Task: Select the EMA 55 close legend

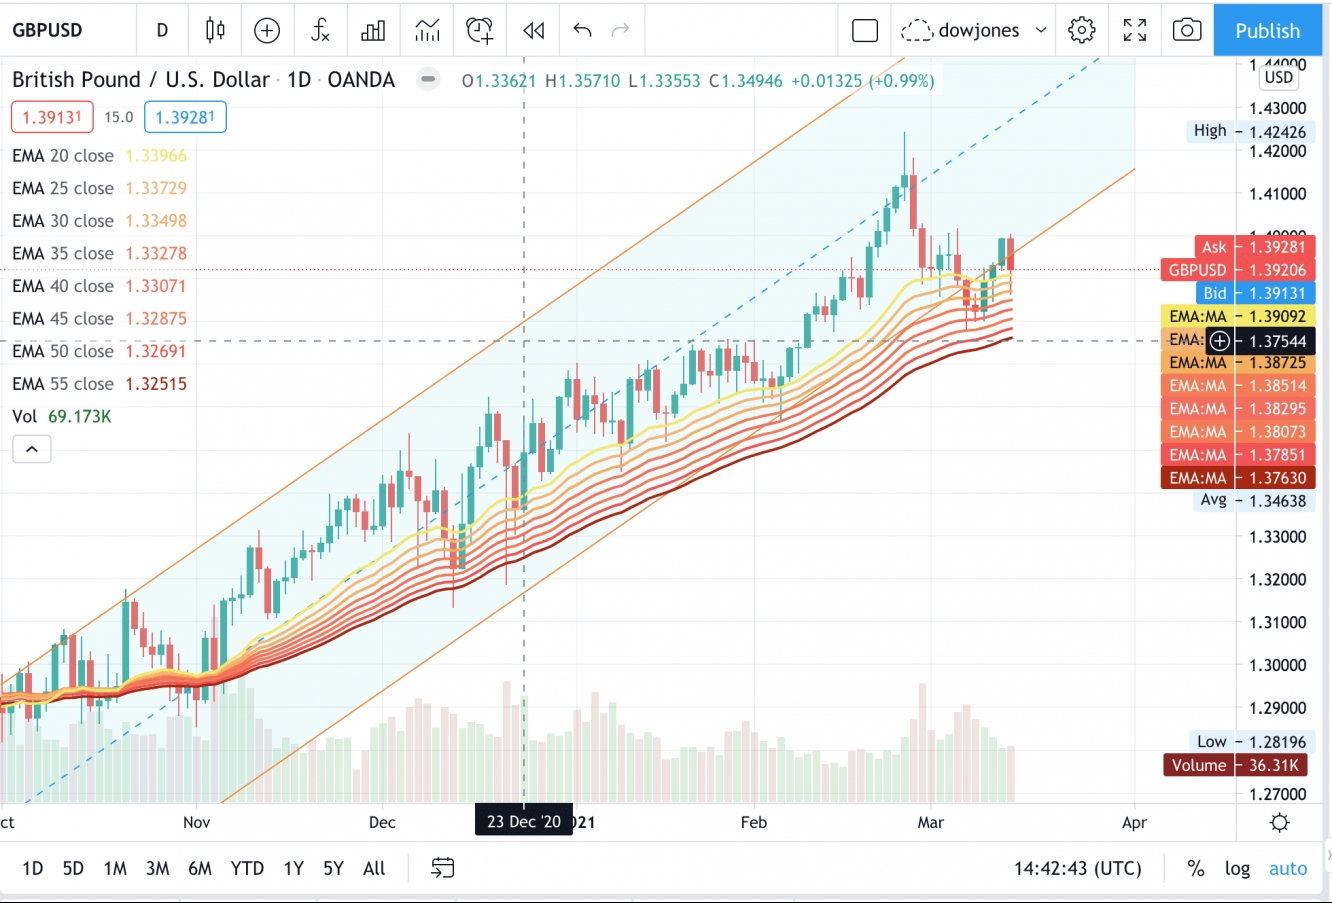Action: click(x=100, y=384)
